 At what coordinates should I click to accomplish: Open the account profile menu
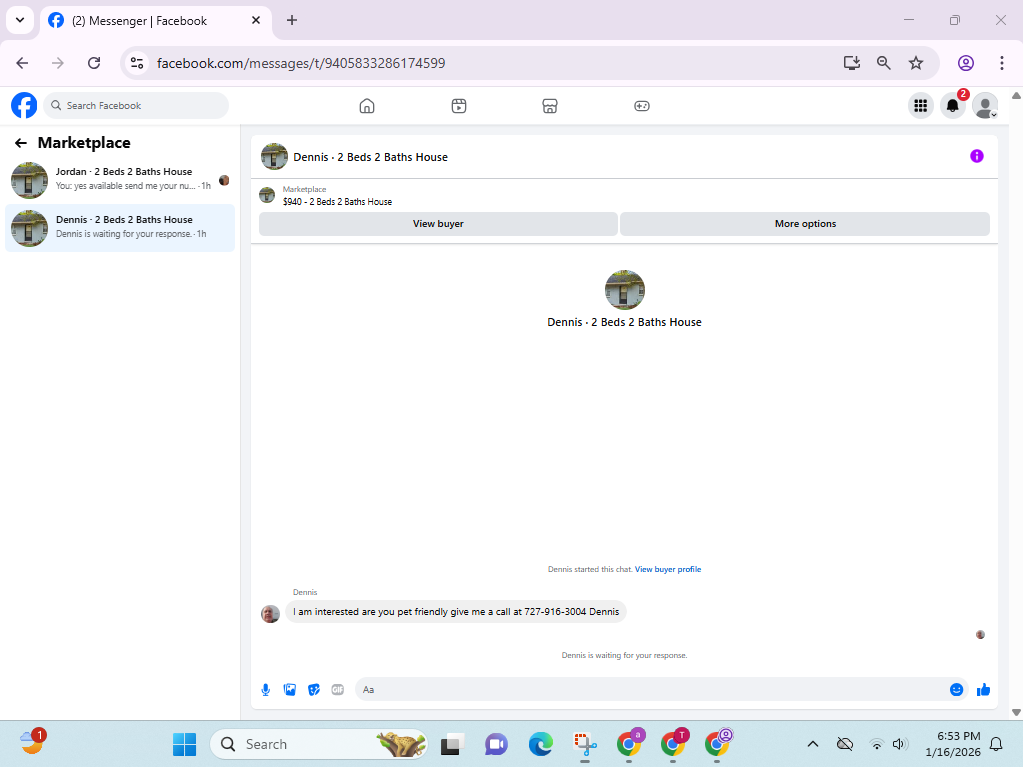coord(985,106)
